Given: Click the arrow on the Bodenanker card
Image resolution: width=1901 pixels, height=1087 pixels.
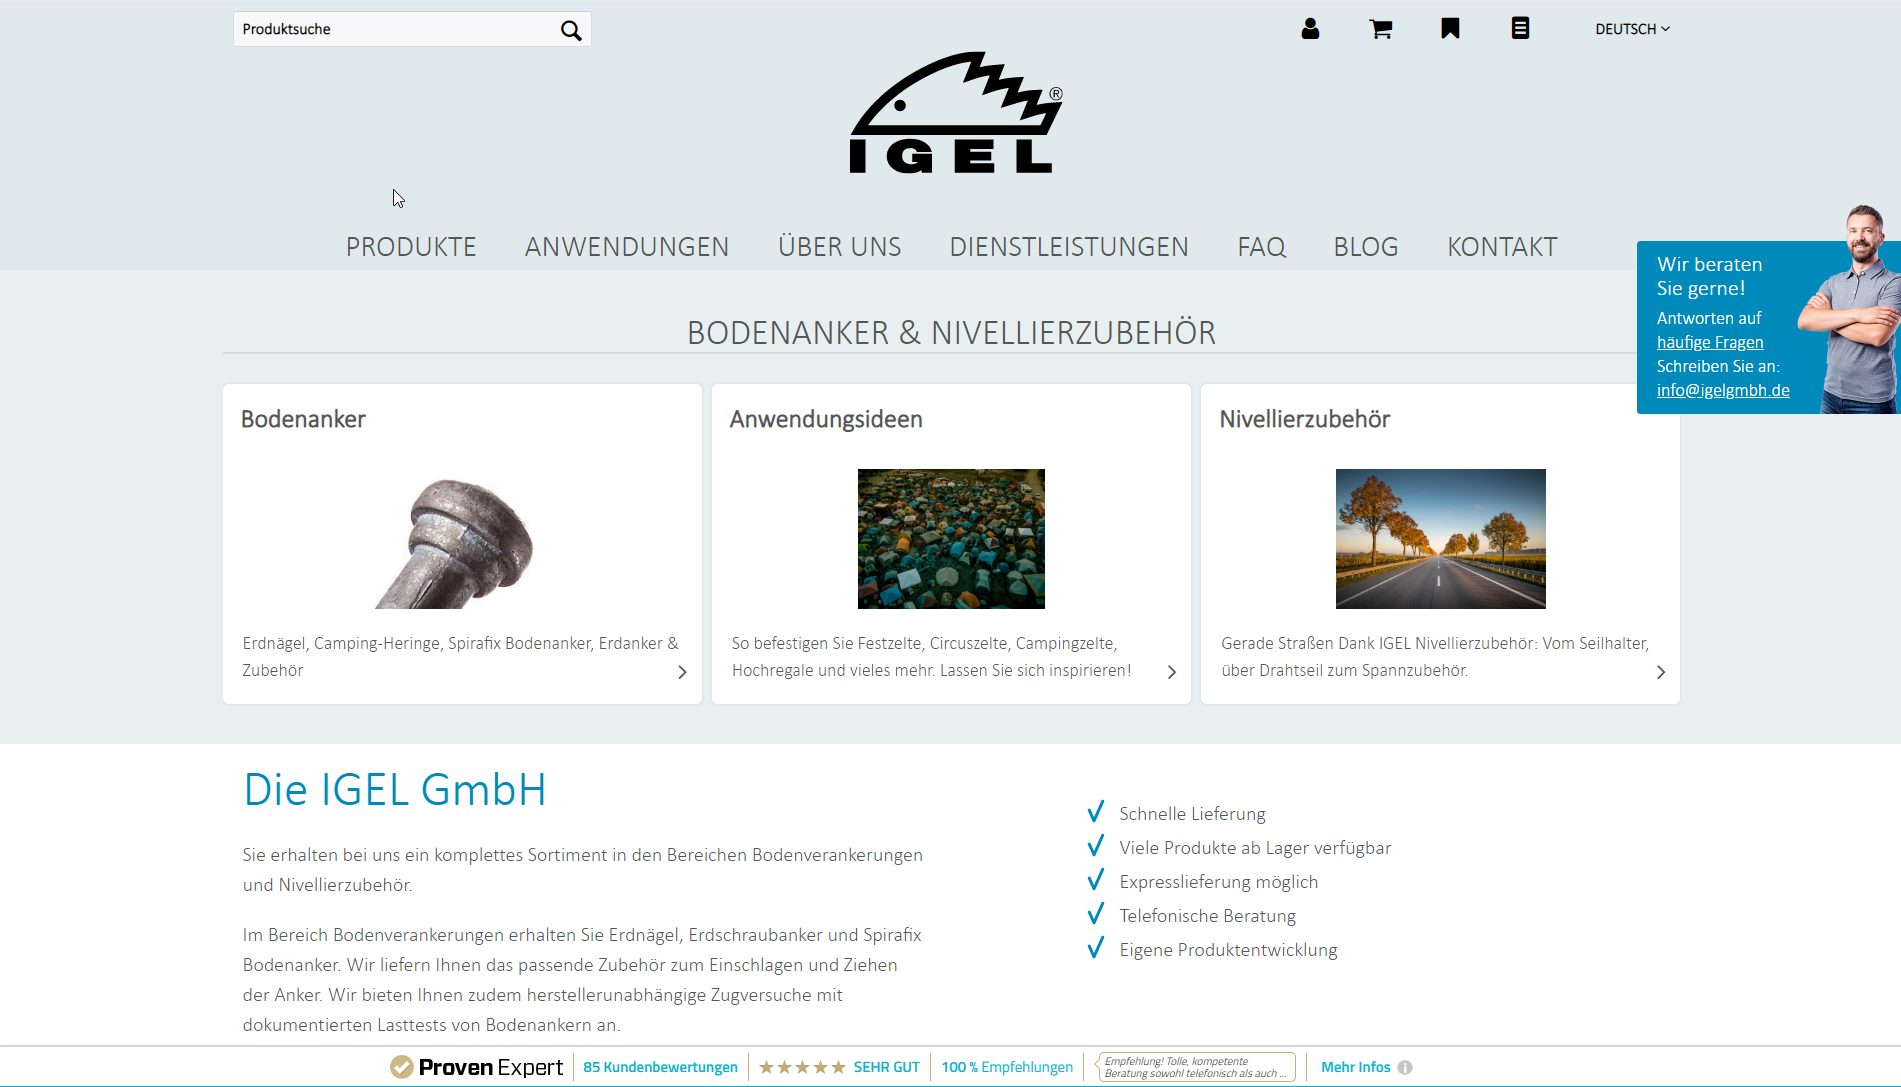Looking at the screenshot, I should [682, 672].
